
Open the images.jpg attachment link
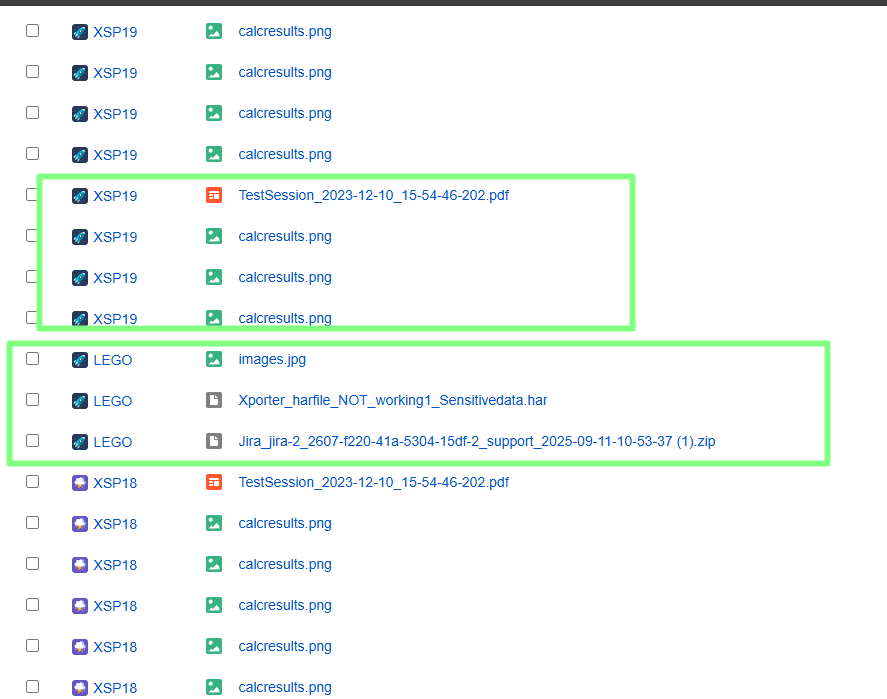pos(272,359)
